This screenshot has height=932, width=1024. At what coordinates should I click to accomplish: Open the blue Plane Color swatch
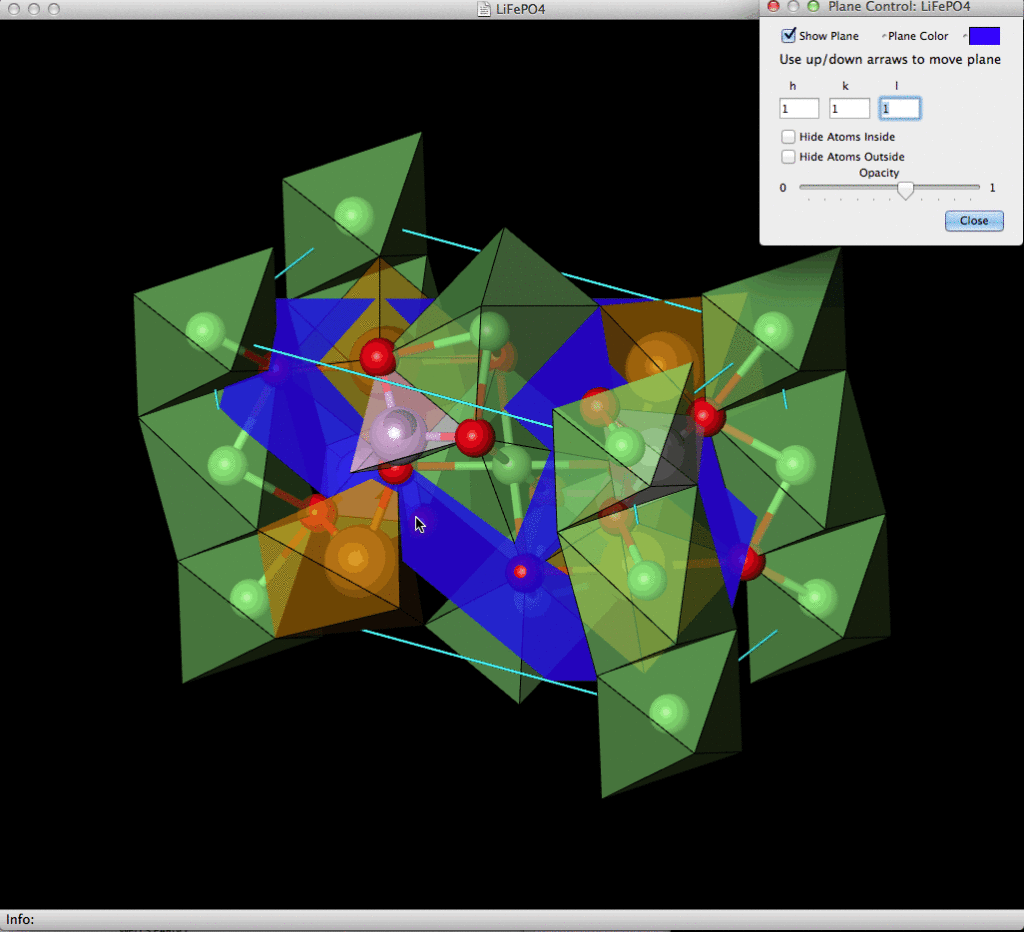click(984, 36)
